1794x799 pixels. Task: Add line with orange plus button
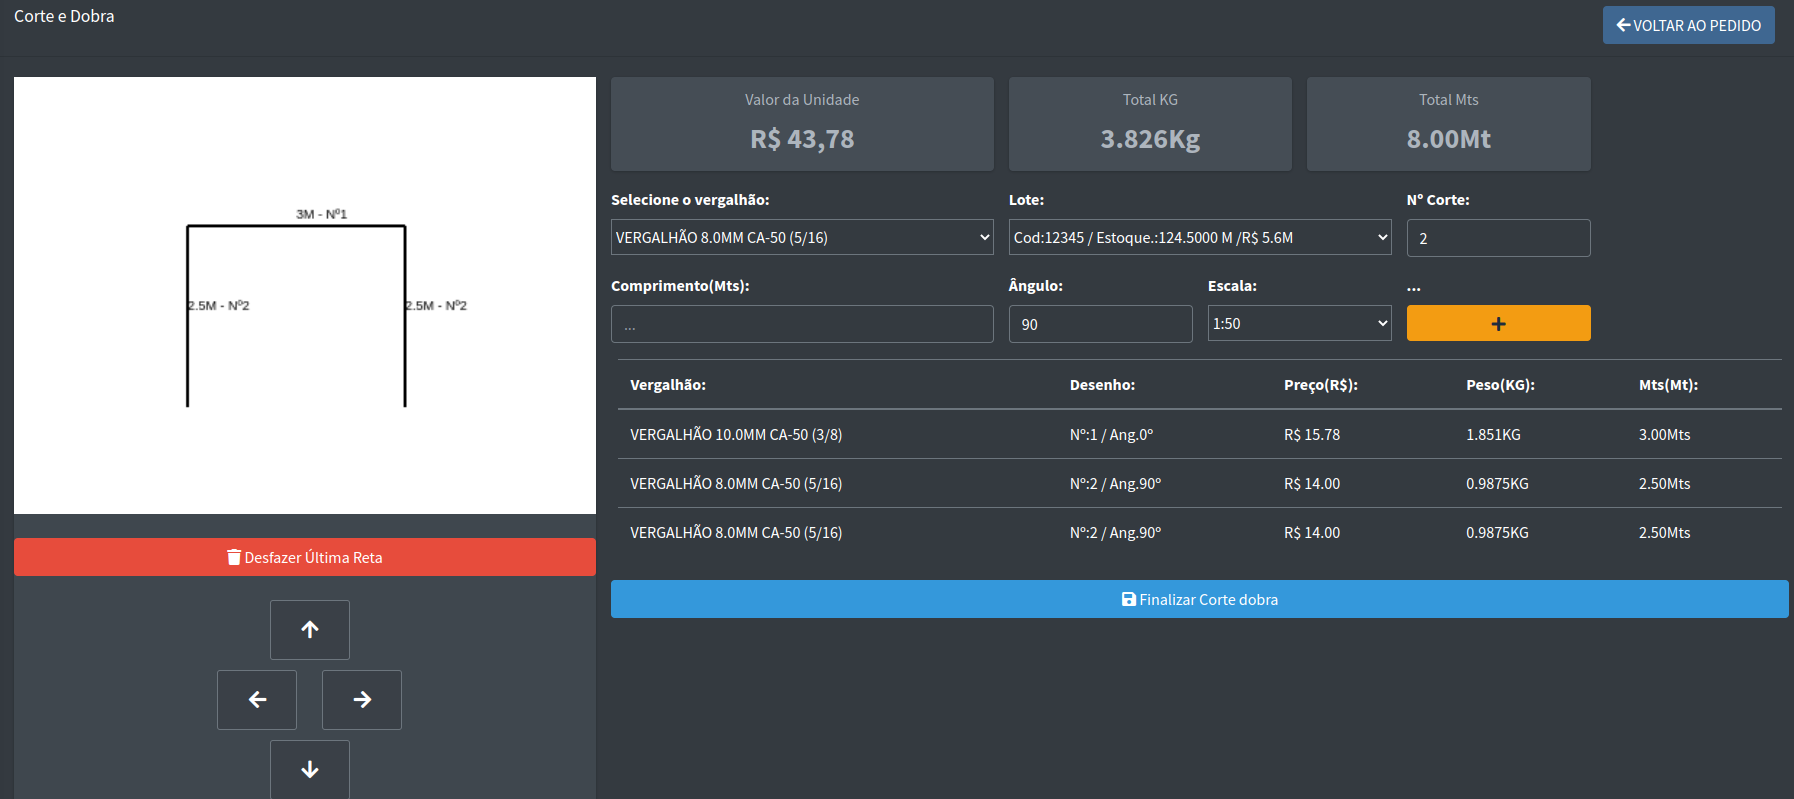(x=1498, y=323)
